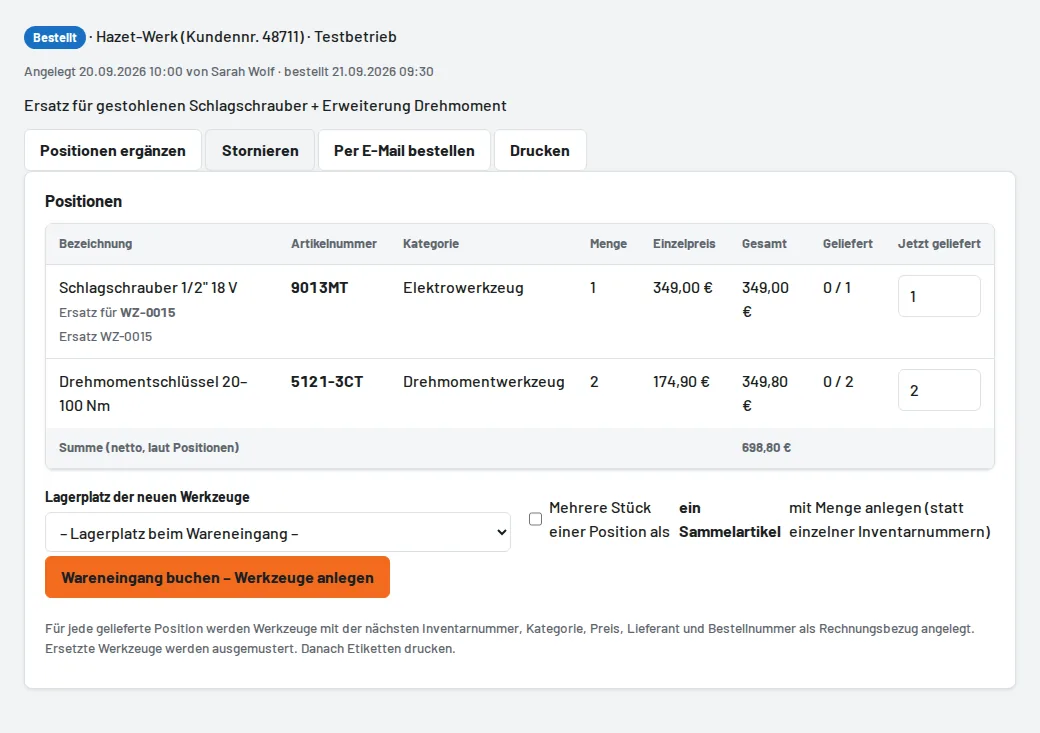The height and width of the screenshot is (733, 1040).
Task: Click the Bezeichnung column header
Action: [x=96, y=243]
